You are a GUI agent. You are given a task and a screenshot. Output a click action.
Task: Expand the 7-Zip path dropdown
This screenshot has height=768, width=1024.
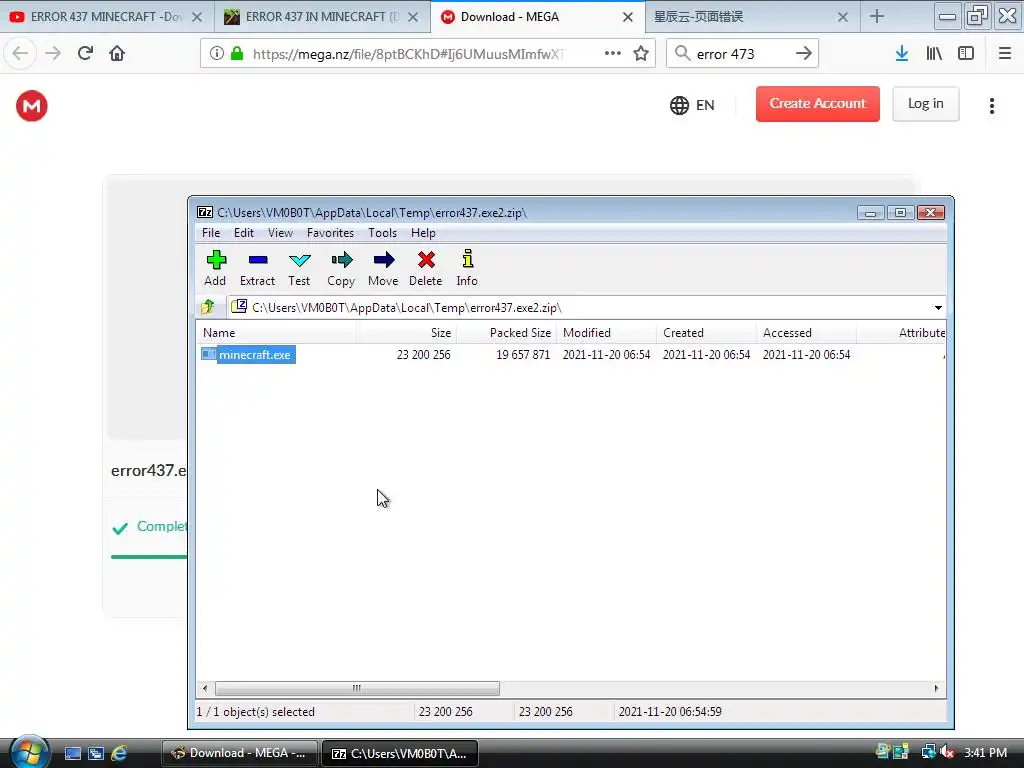[x=938, y=308]
